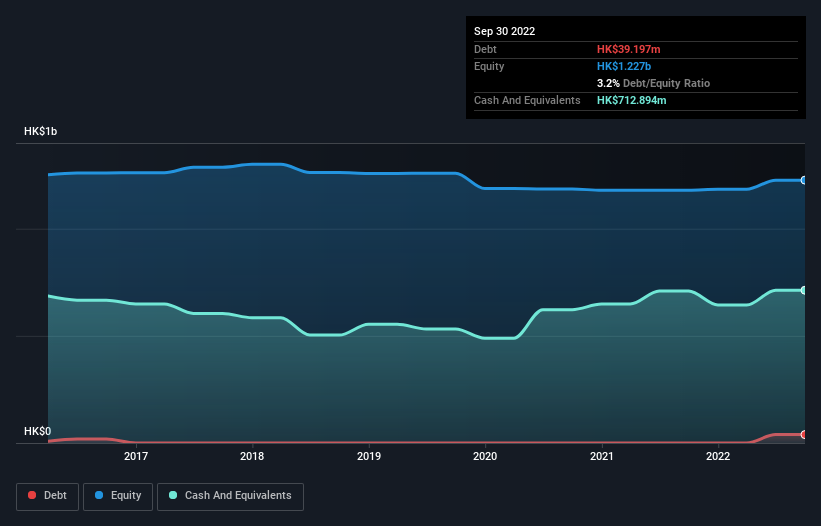821x526 pixels.
Task: Select the 2019 x-axis label
Action: [369, 456]
